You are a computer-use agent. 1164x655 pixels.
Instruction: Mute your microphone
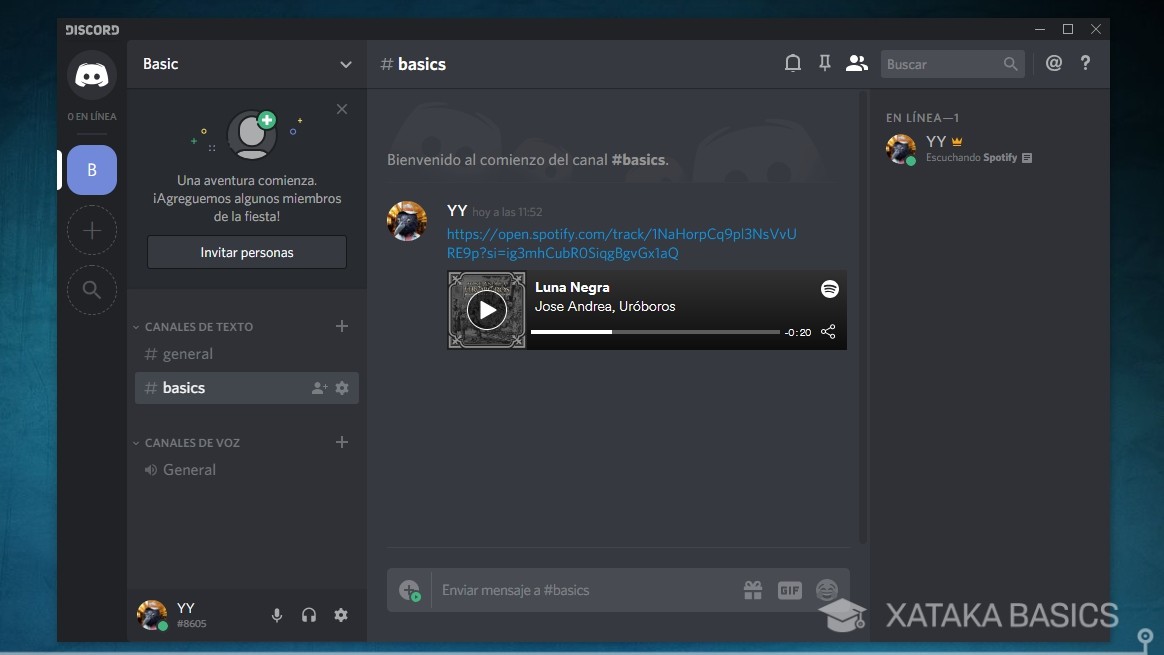(277, 615)
